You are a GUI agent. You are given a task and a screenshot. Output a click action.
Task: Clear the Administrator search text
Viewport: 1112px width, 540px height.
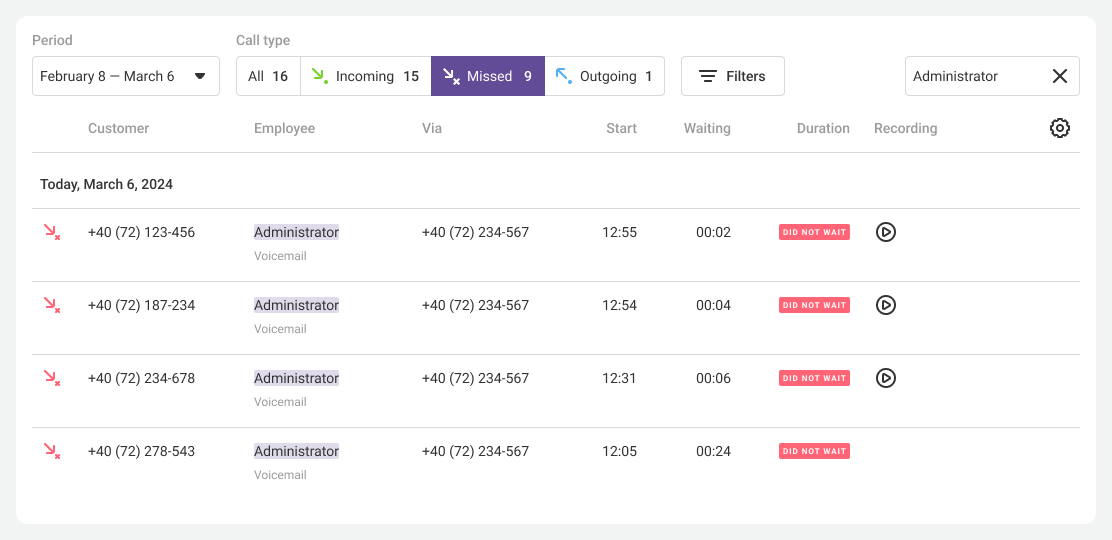[x=1060, y=76]
